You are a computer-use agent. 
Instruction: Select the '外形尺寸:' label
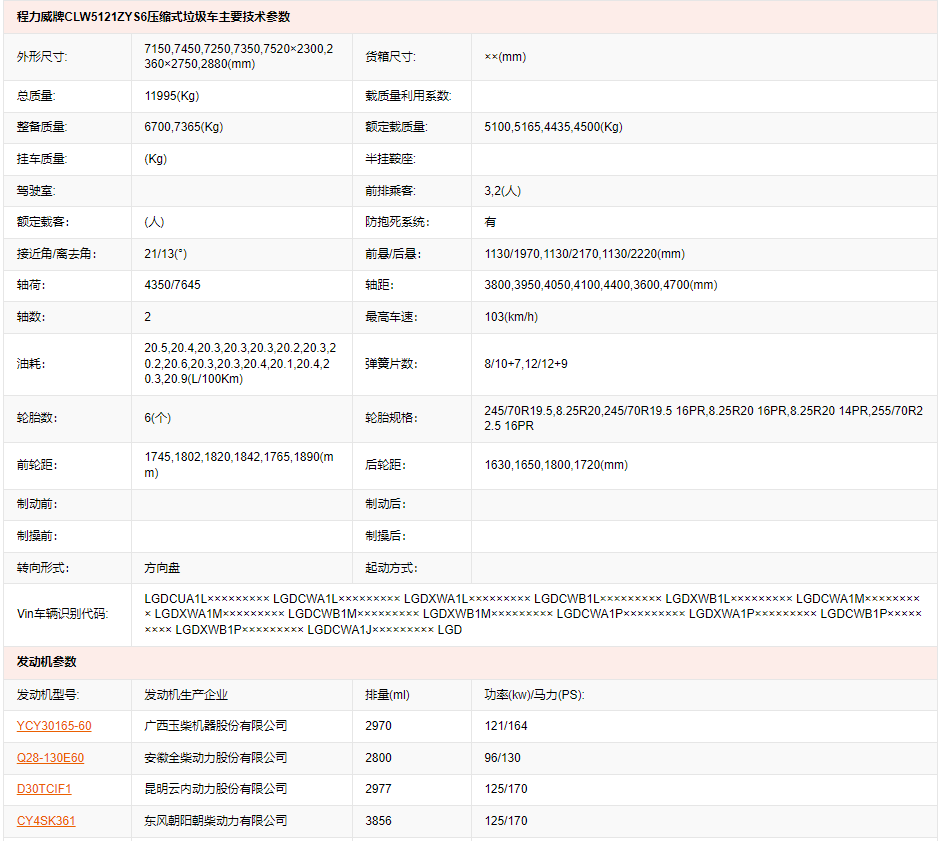[42, 57]
